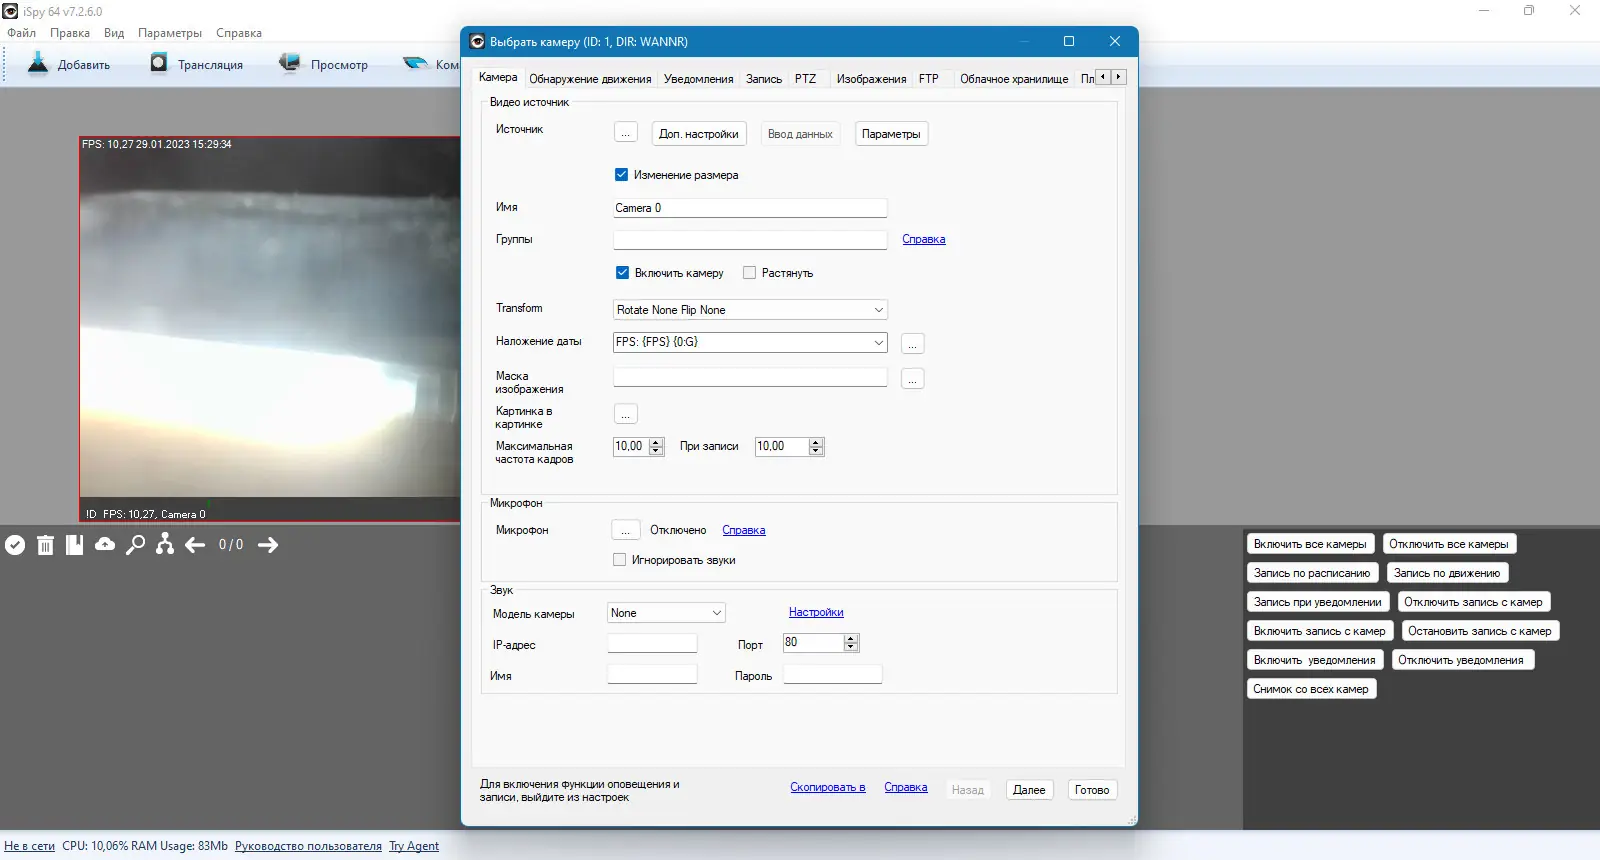This screenshot has width=1600, height=860.
Task: Check the Игнорировать звуки checkbox
Action: 620,560
